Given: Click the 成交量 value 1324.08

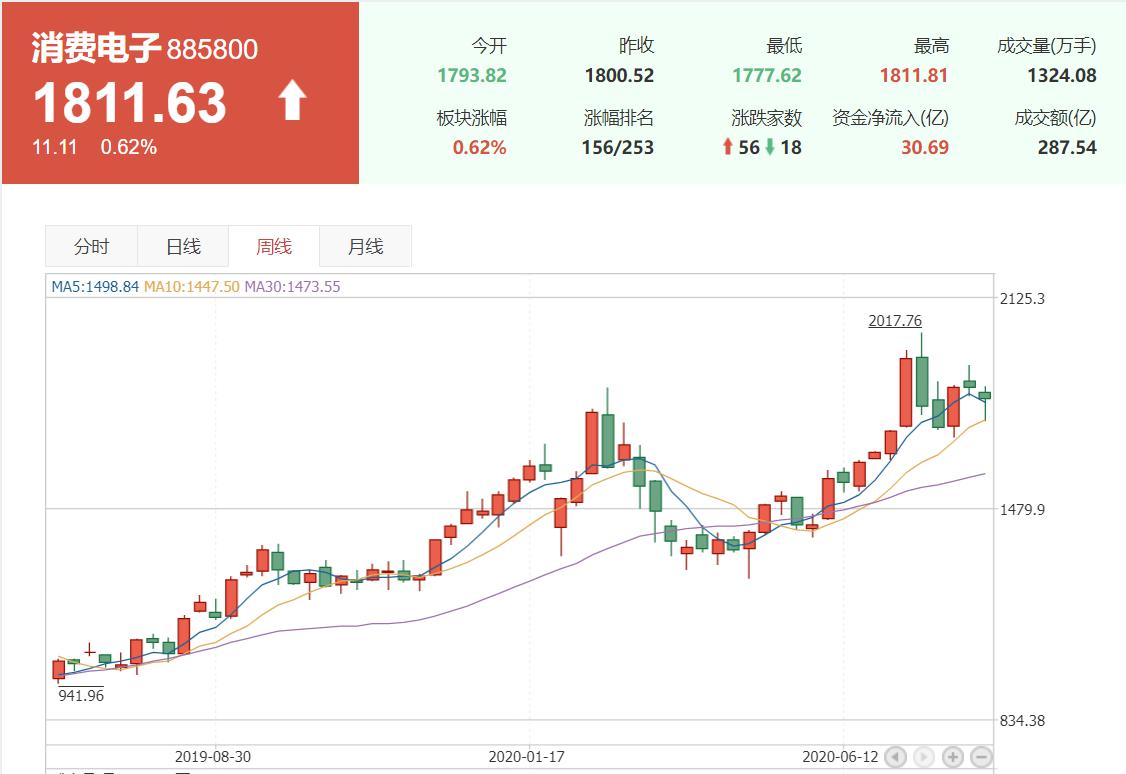Looking at the screenshot, I should pos(1062,75).
